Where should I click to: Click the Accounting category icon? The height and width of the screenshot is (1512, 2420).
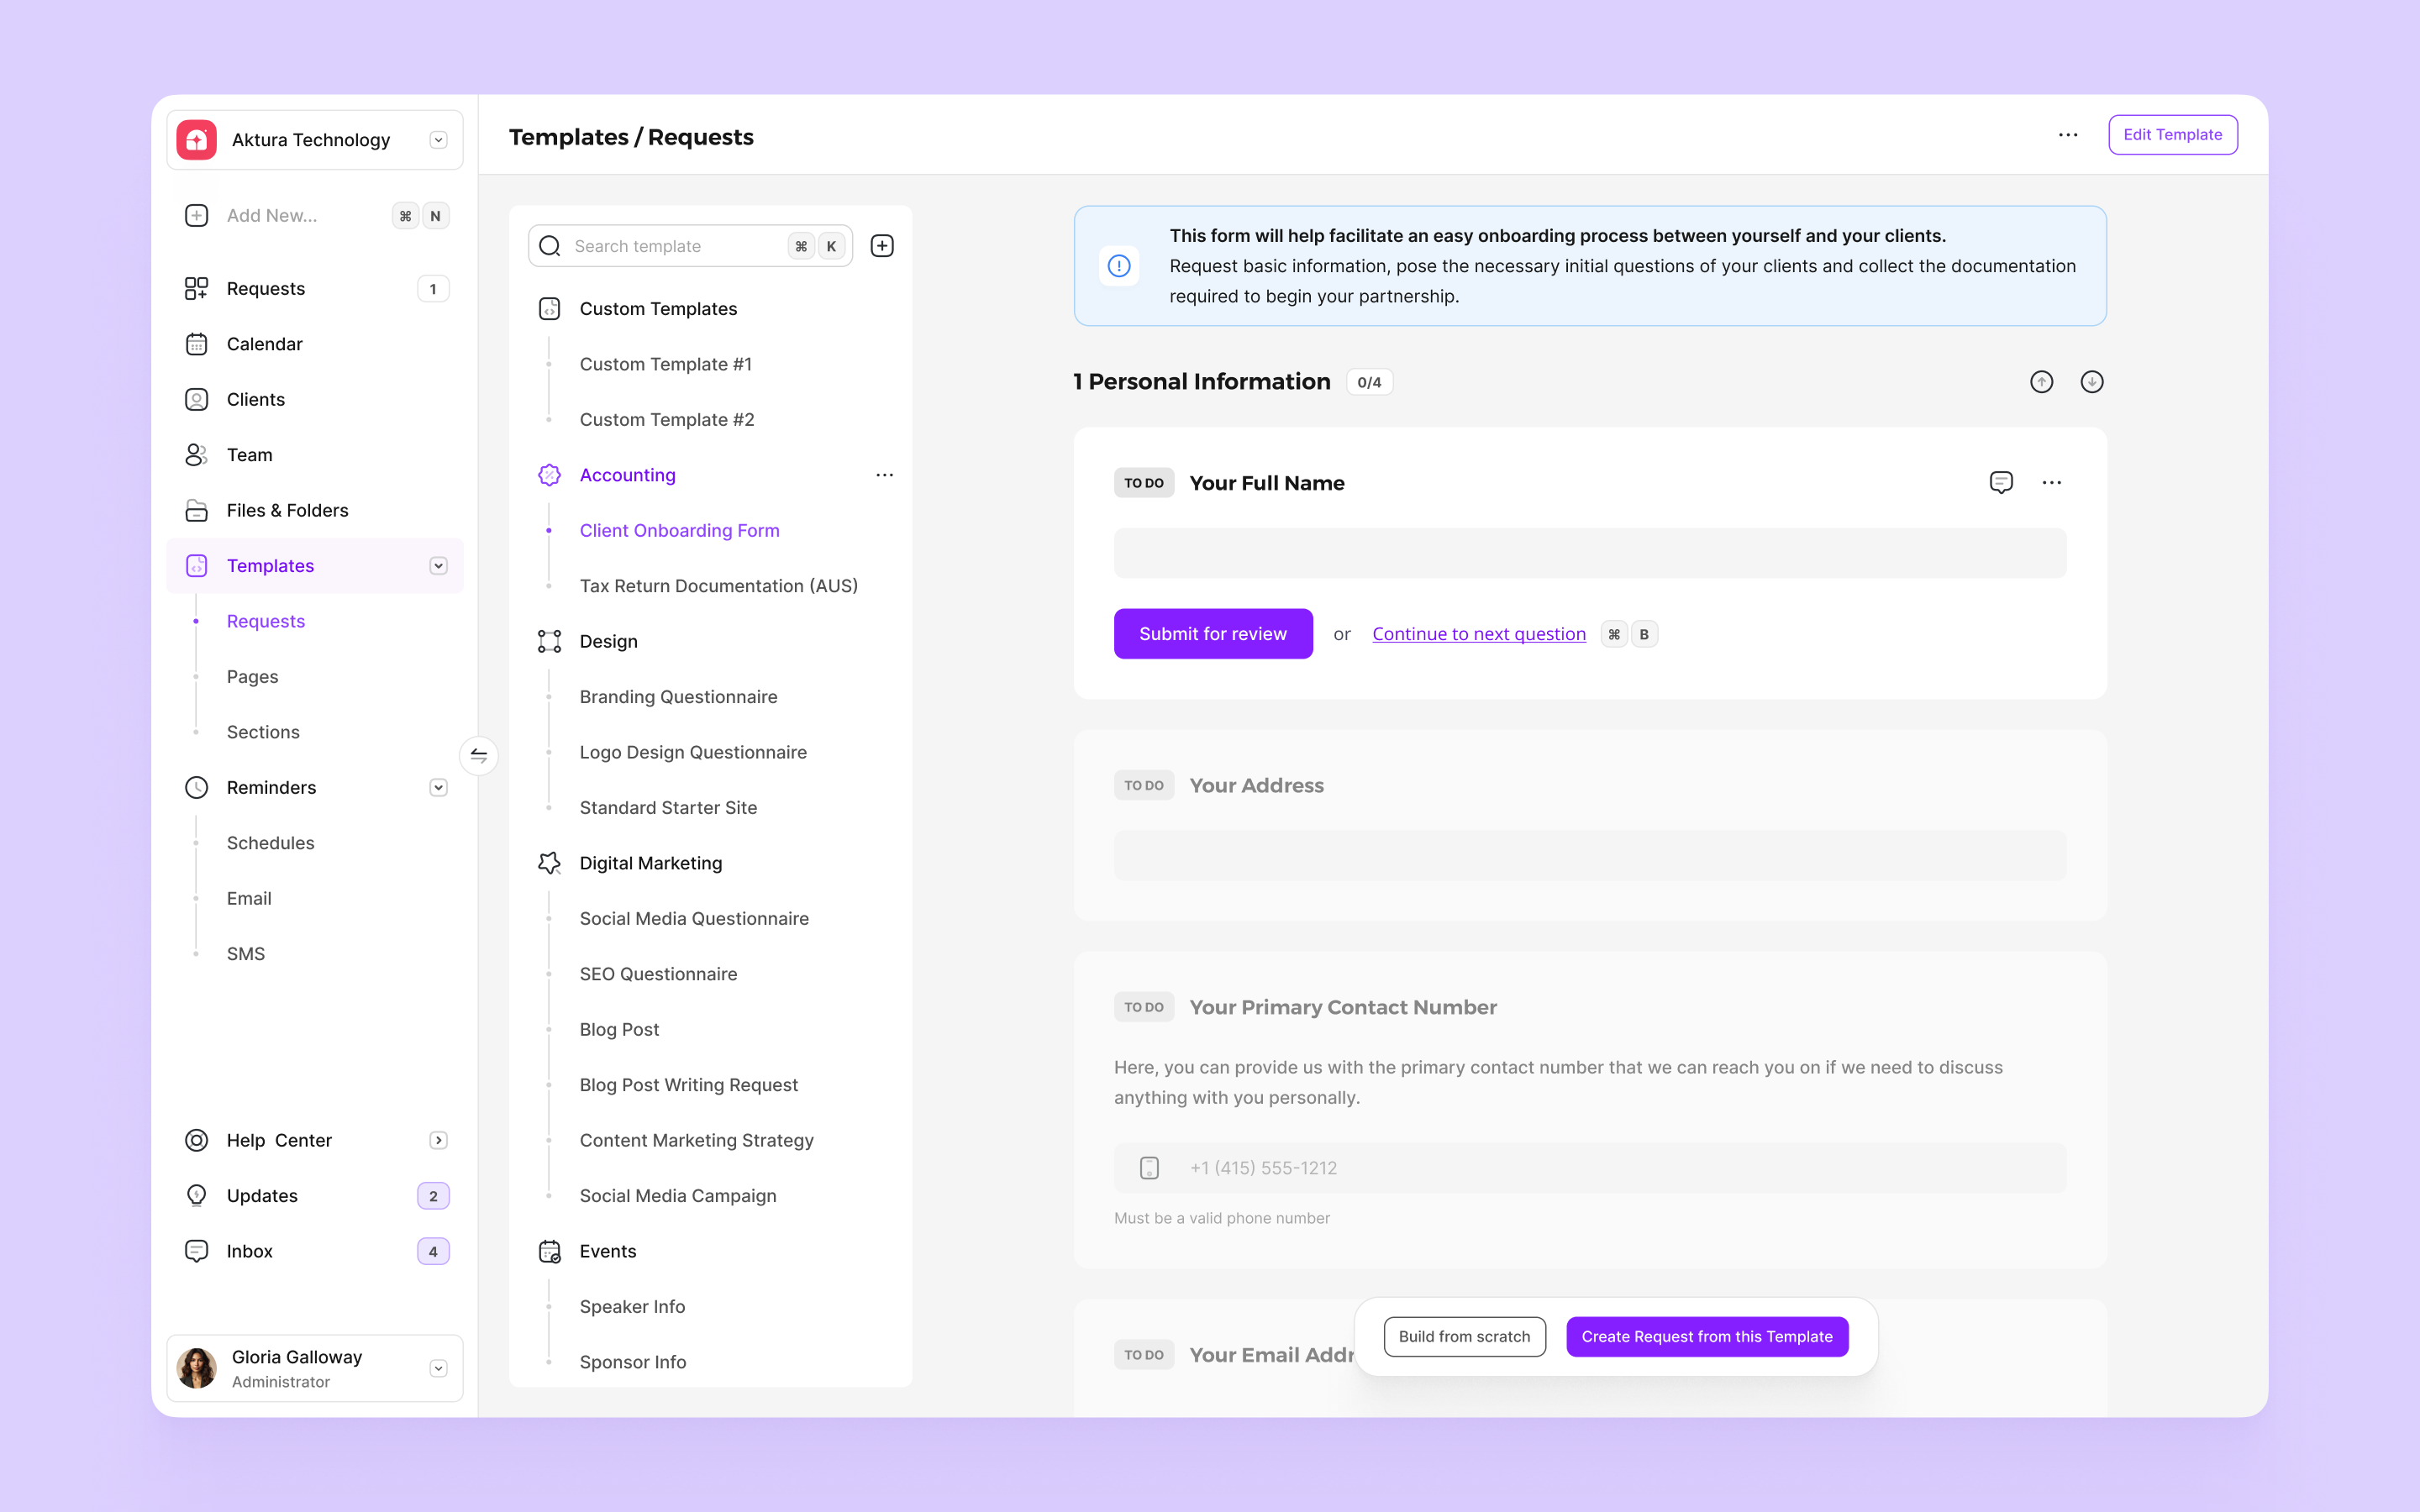[x=550, y=476]
